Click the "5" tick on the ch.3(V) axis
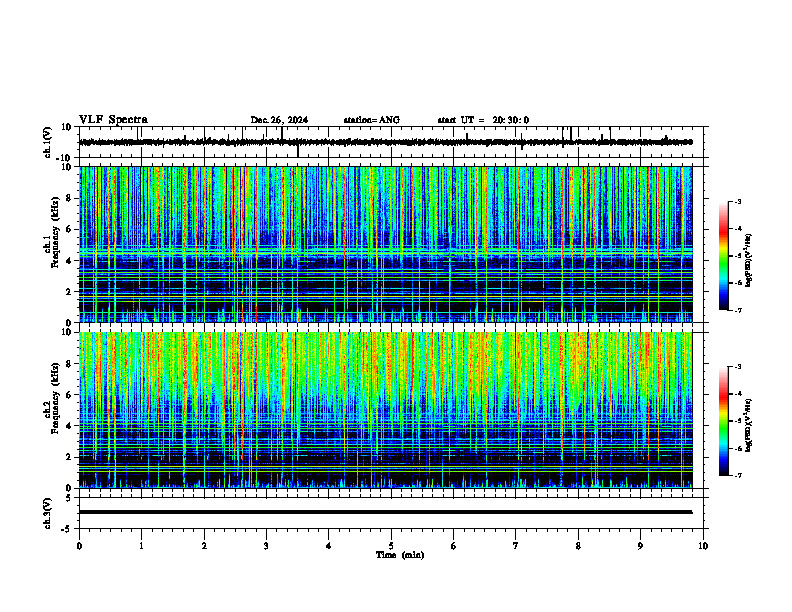Screen dimensions: 792x612 coord(70,498)
